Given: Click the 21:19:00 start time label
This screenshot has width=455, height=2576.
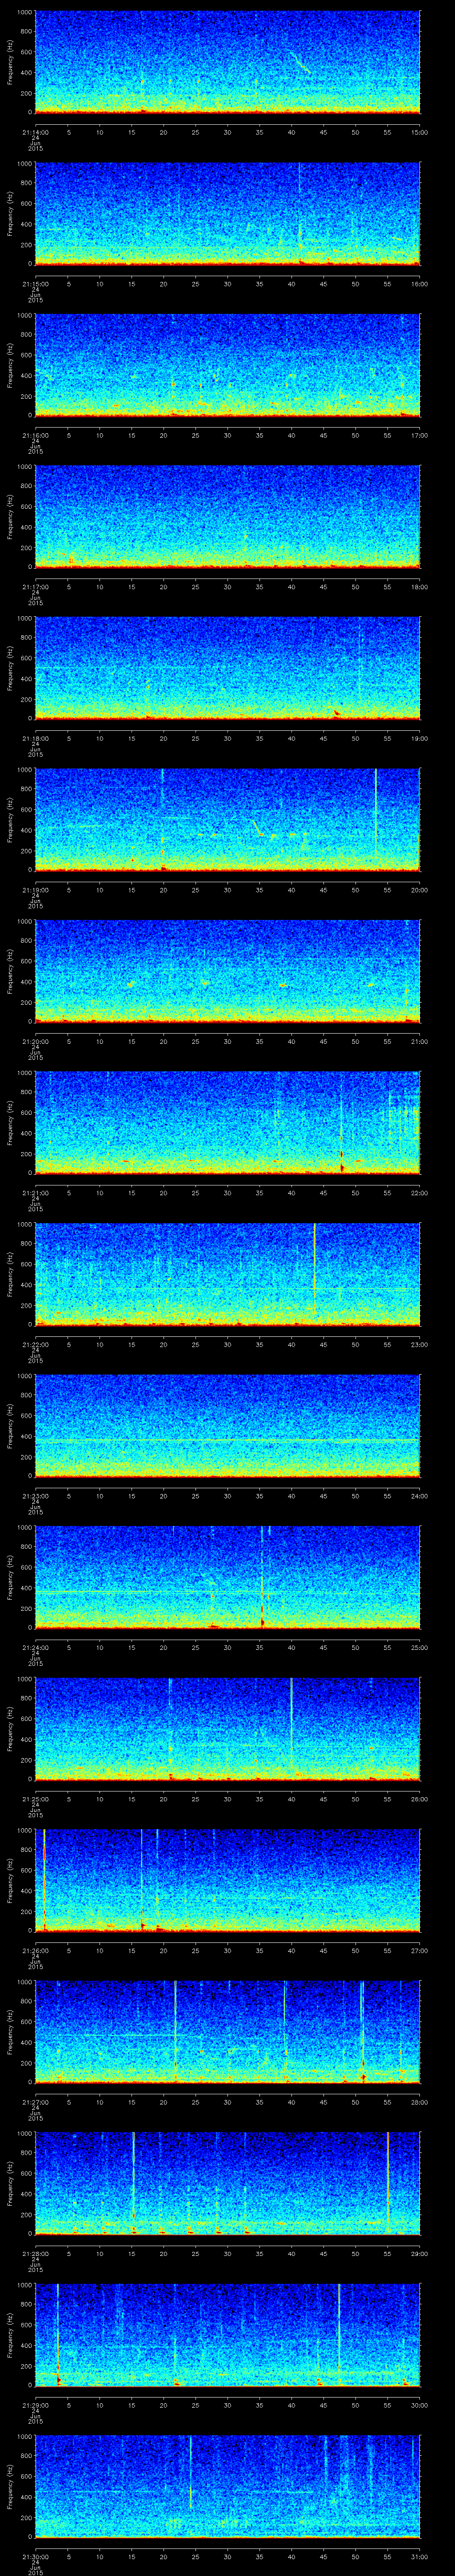Looking at the screenshot, I should click(x=35, y=890).
